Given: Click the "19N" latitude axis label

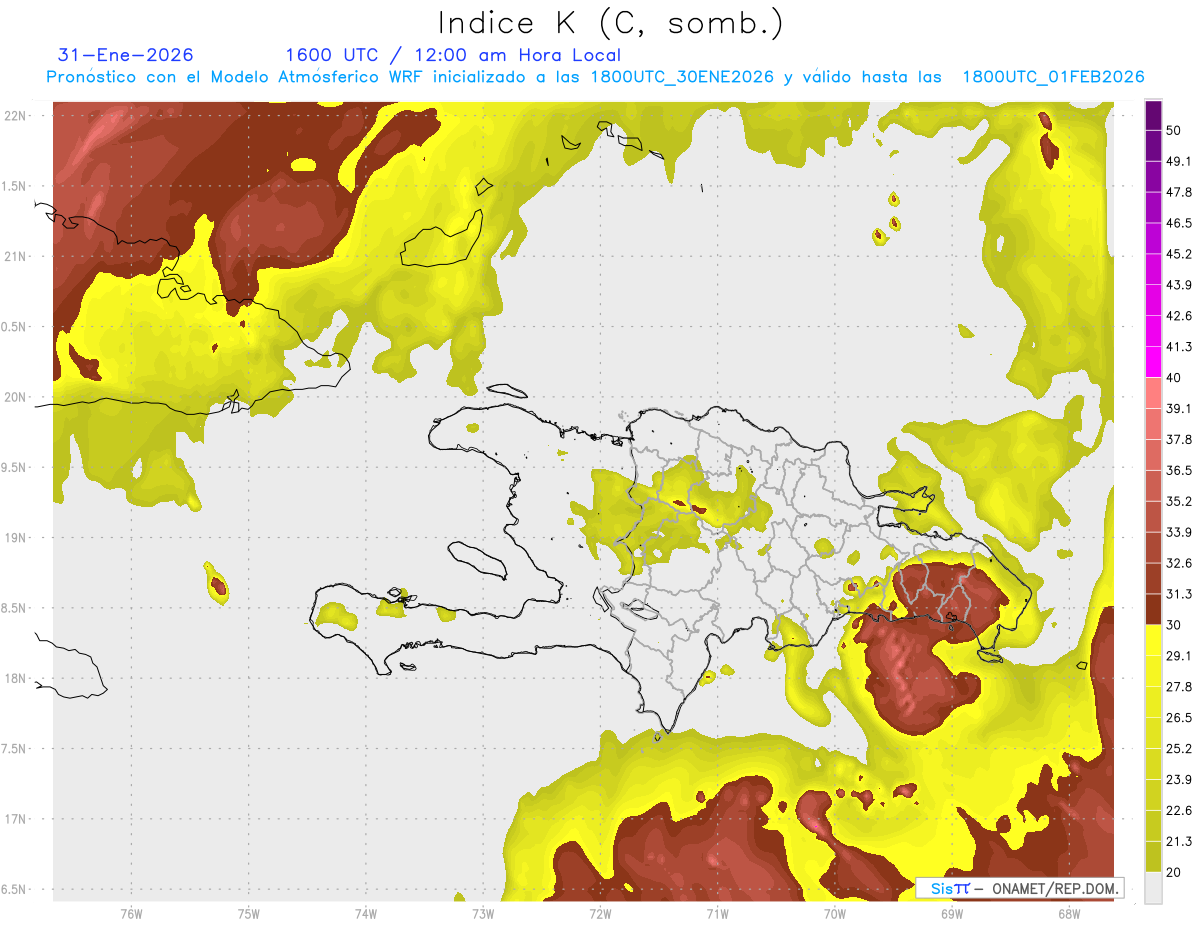Looking at the screenshot, I should point(16,537).
